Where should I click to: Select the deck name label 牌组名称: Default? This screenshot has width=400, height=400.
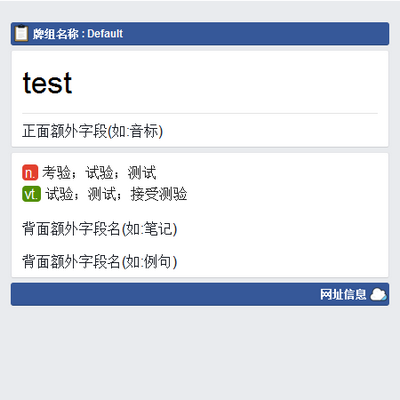[78, 34]
